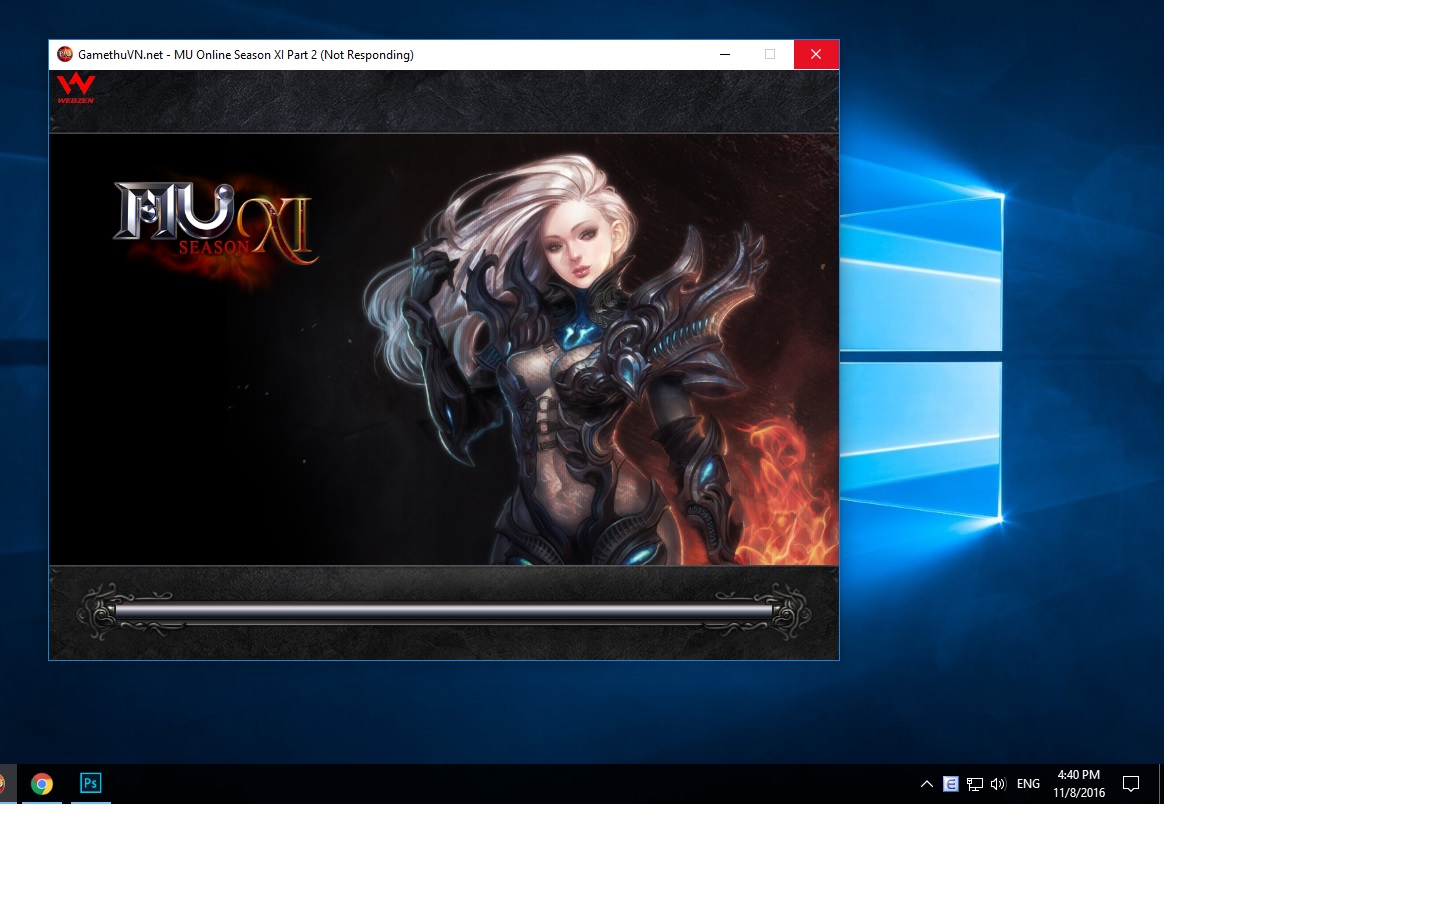Open the Action Center notifications icon
The height and width of the screenshot is (900, 1440).
(x=1131, y=784)
